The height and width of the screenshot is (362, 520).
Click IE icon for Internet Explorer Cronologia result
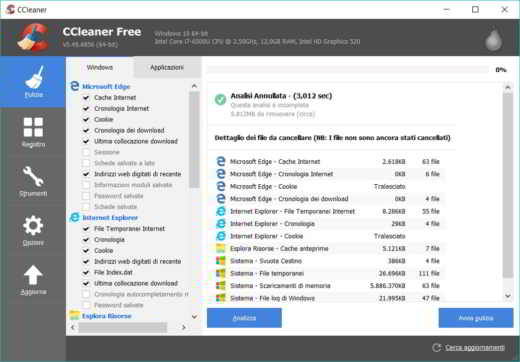[x=220, y=224]
